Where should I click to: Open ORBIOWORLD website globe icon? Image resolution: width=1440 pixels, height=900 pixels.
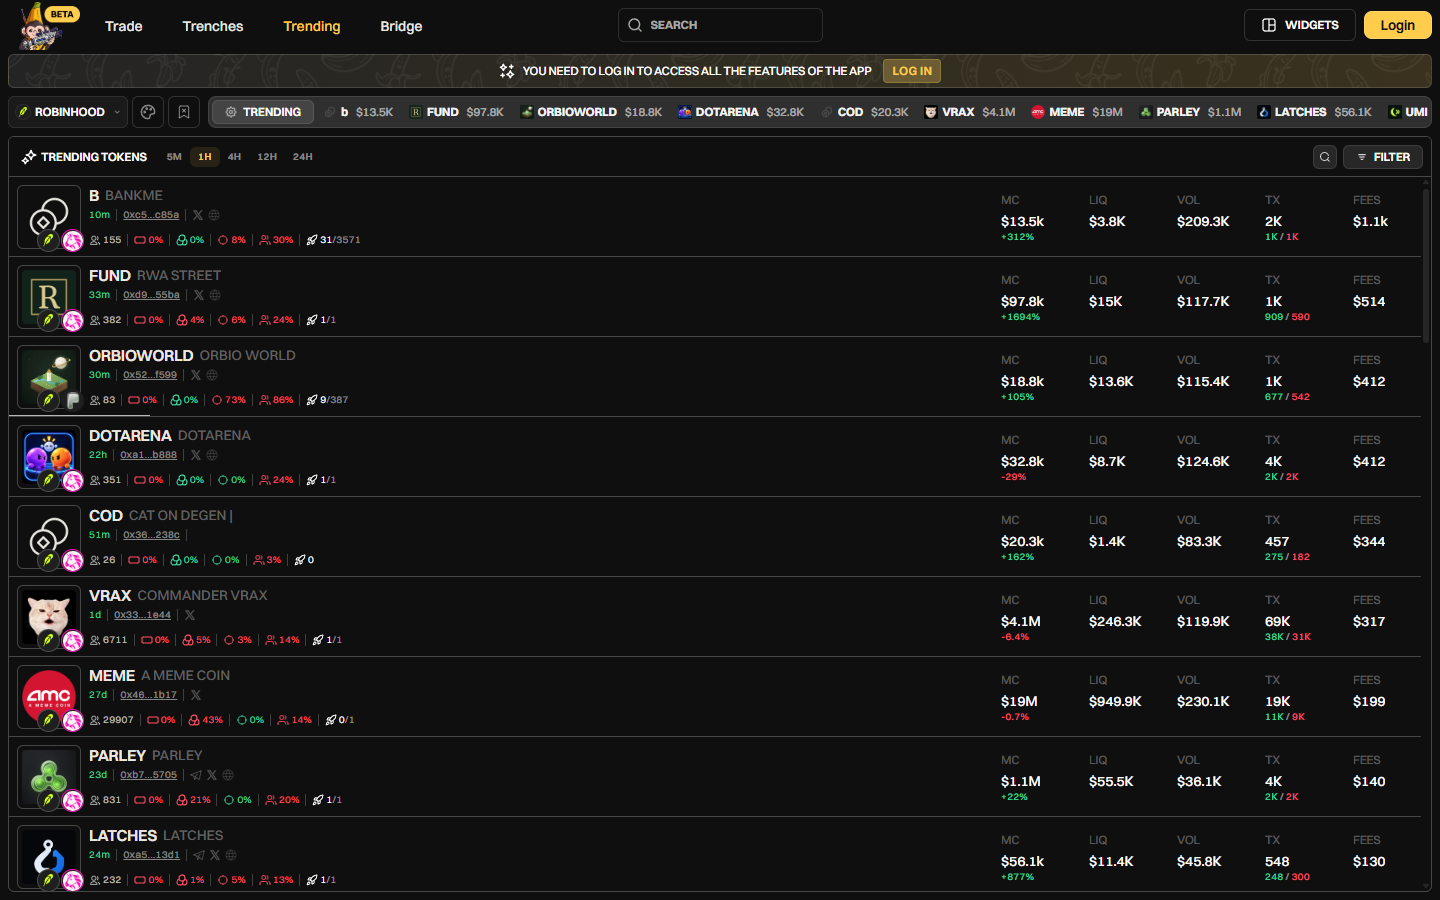(212, 375)
